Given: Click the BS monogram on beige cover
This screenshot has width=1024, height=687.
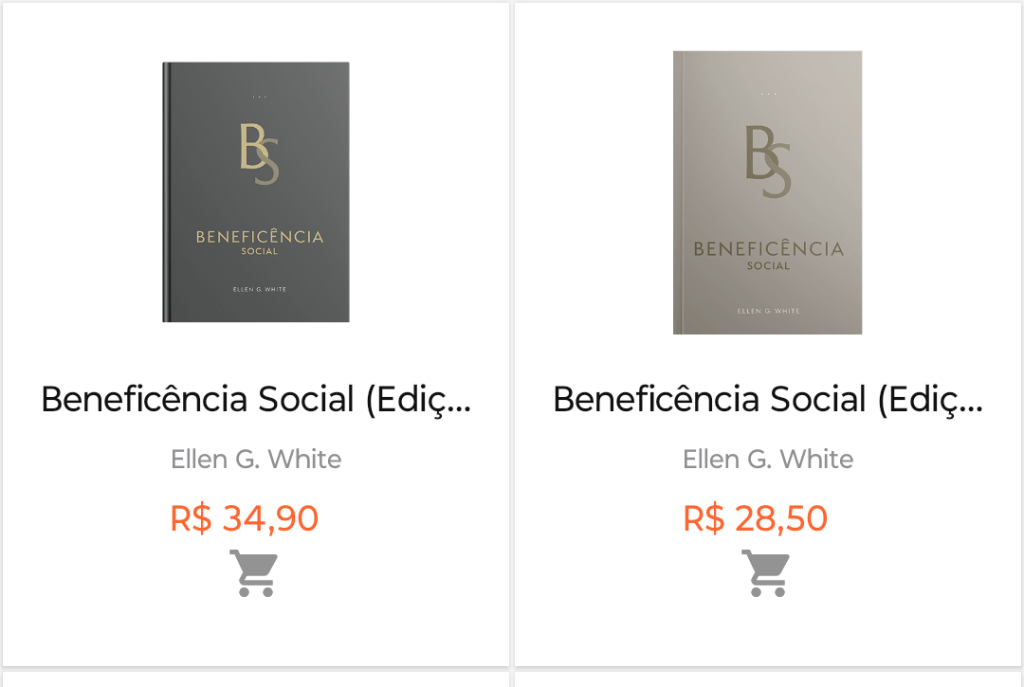Looking at the screenshot, I should coord(768,161).
